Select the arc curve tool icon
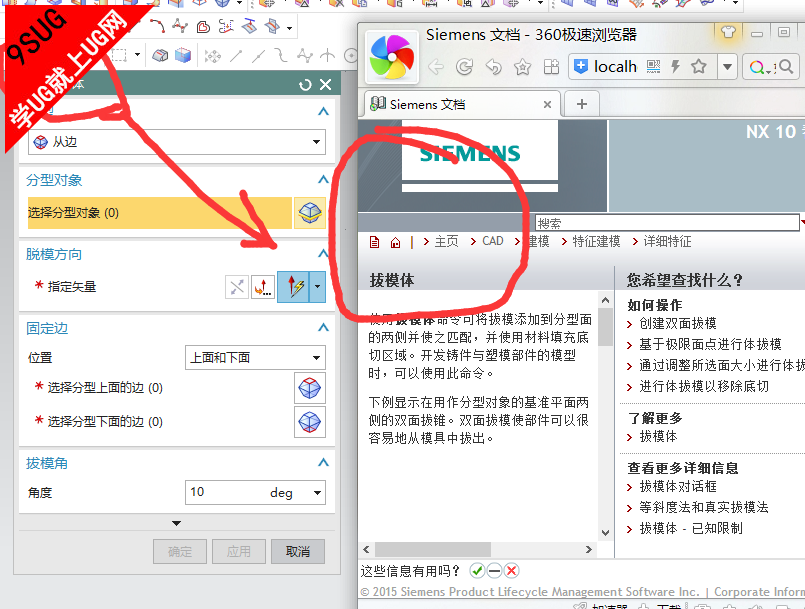 coord(157,25)
